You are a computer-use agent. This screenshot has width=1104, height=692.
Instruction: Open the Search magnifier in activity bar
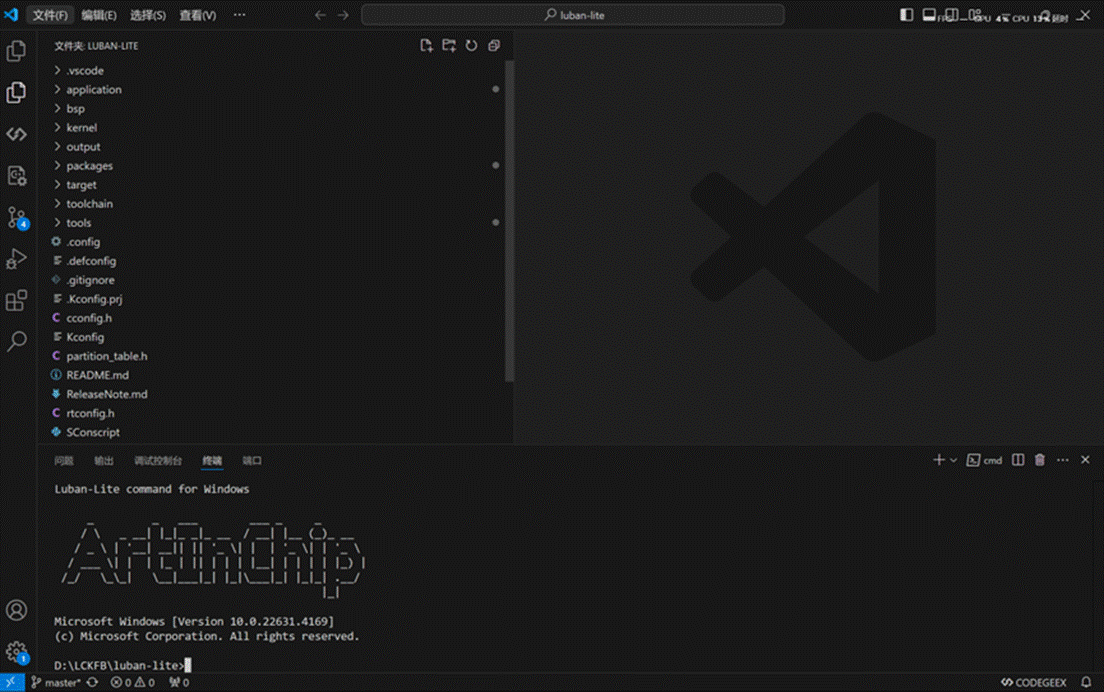(x=16, y=341)
